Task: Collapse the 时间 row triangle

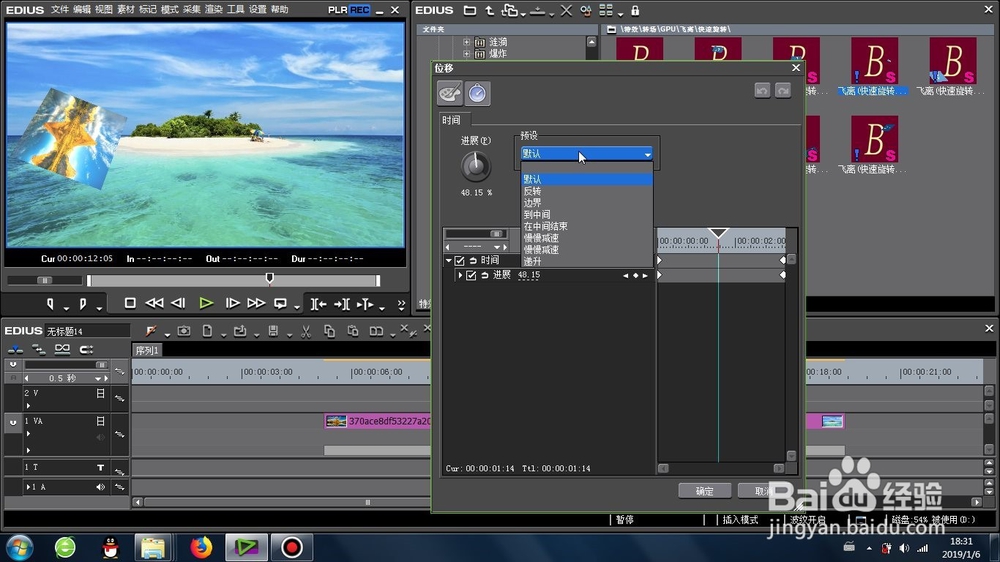Action: pos(448,260)
